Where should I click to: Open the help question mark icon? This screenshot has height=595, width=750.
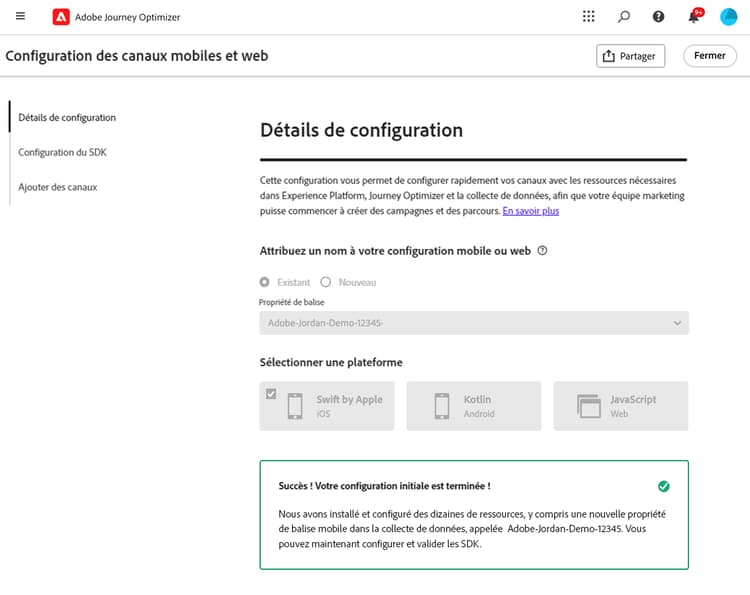tap(658, 17)
